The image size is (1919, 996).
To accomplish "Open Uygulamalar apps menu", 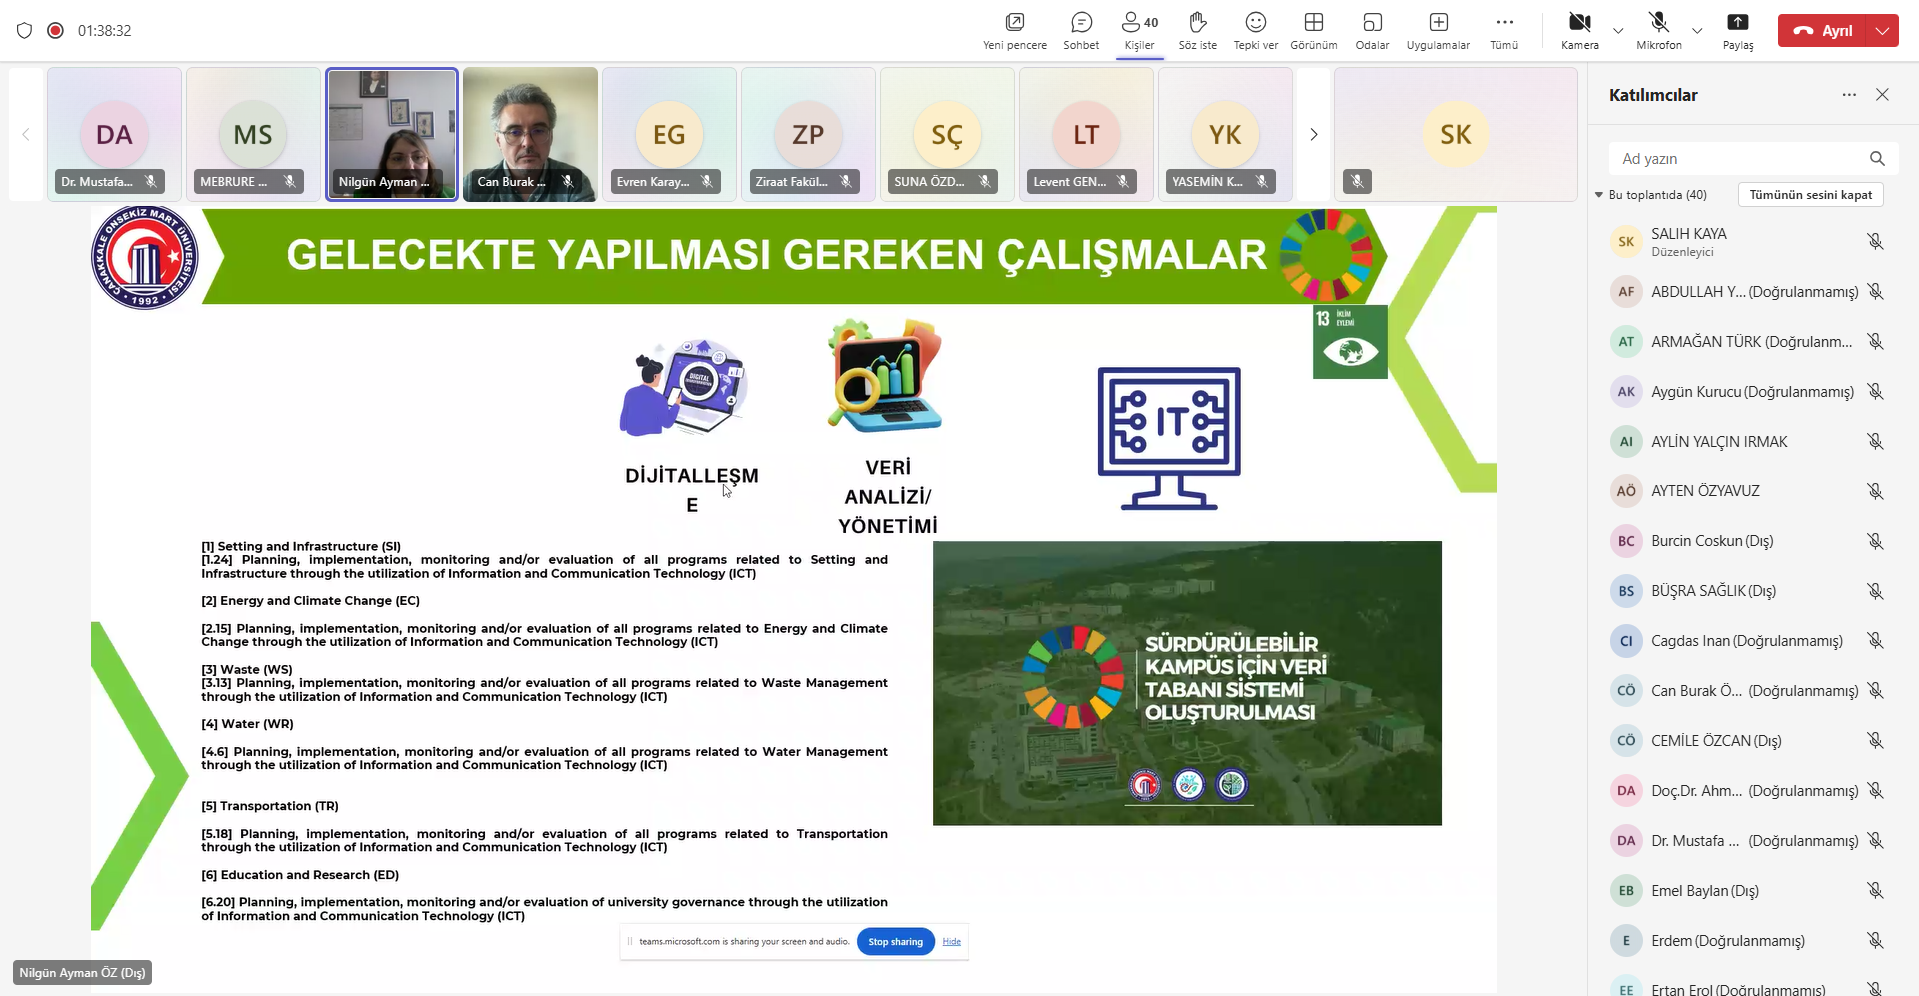I will pyautogui.click(x=1438, y=30).
